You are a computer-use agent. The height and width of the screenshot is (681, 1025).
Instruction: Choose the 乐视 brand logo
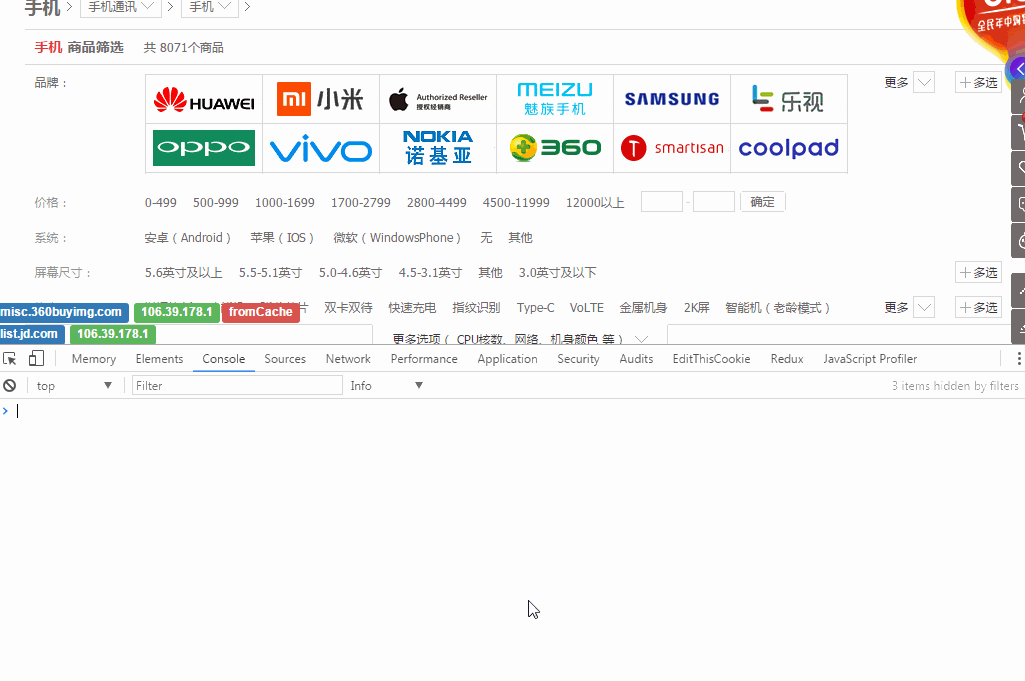click(789, 99)
